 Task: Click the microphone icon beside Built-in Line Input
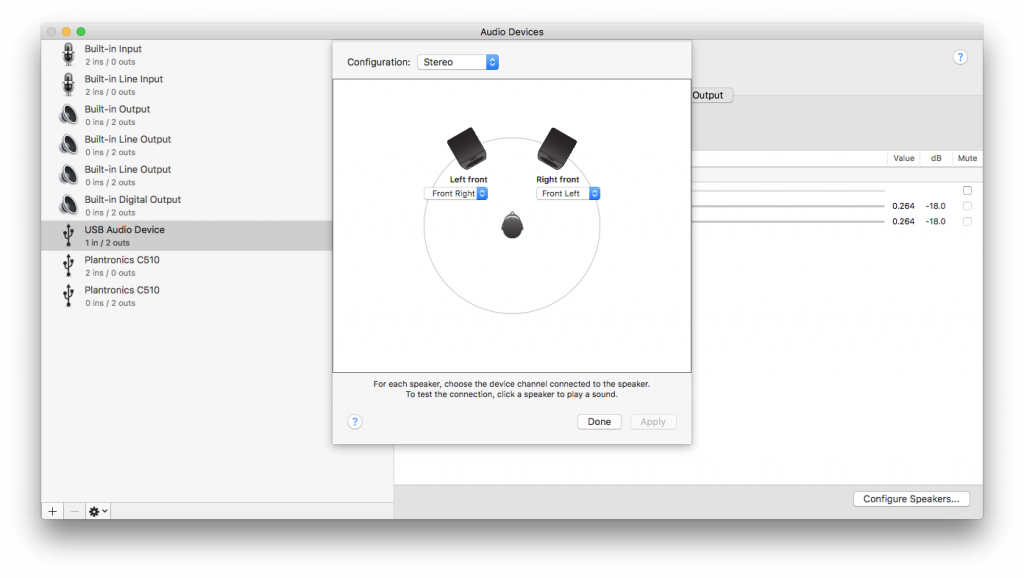(x=69, y=84)
